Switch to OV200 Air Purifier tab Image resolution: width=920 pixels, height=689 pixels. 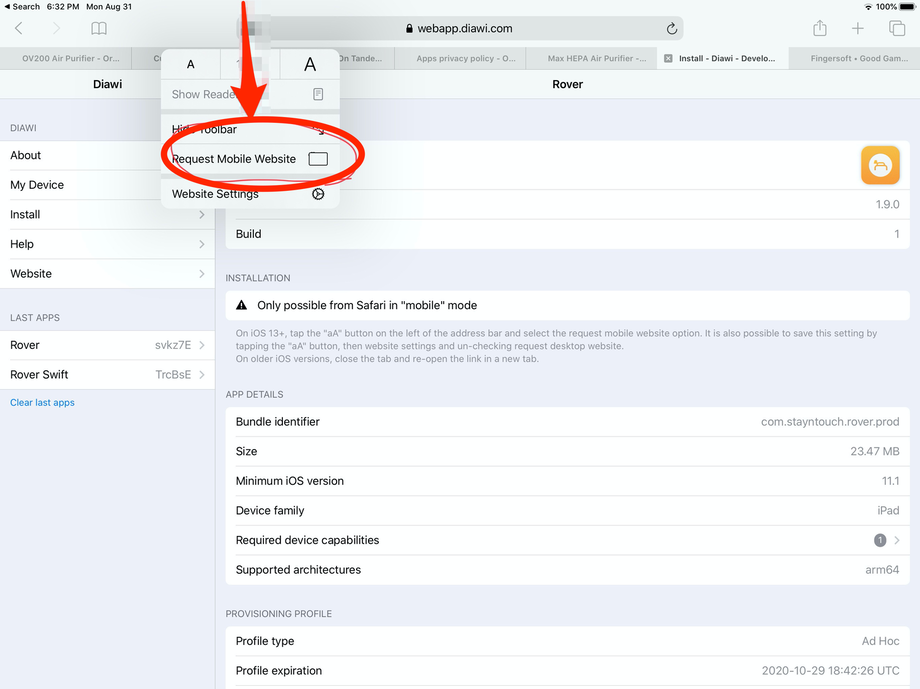[66, 58]
